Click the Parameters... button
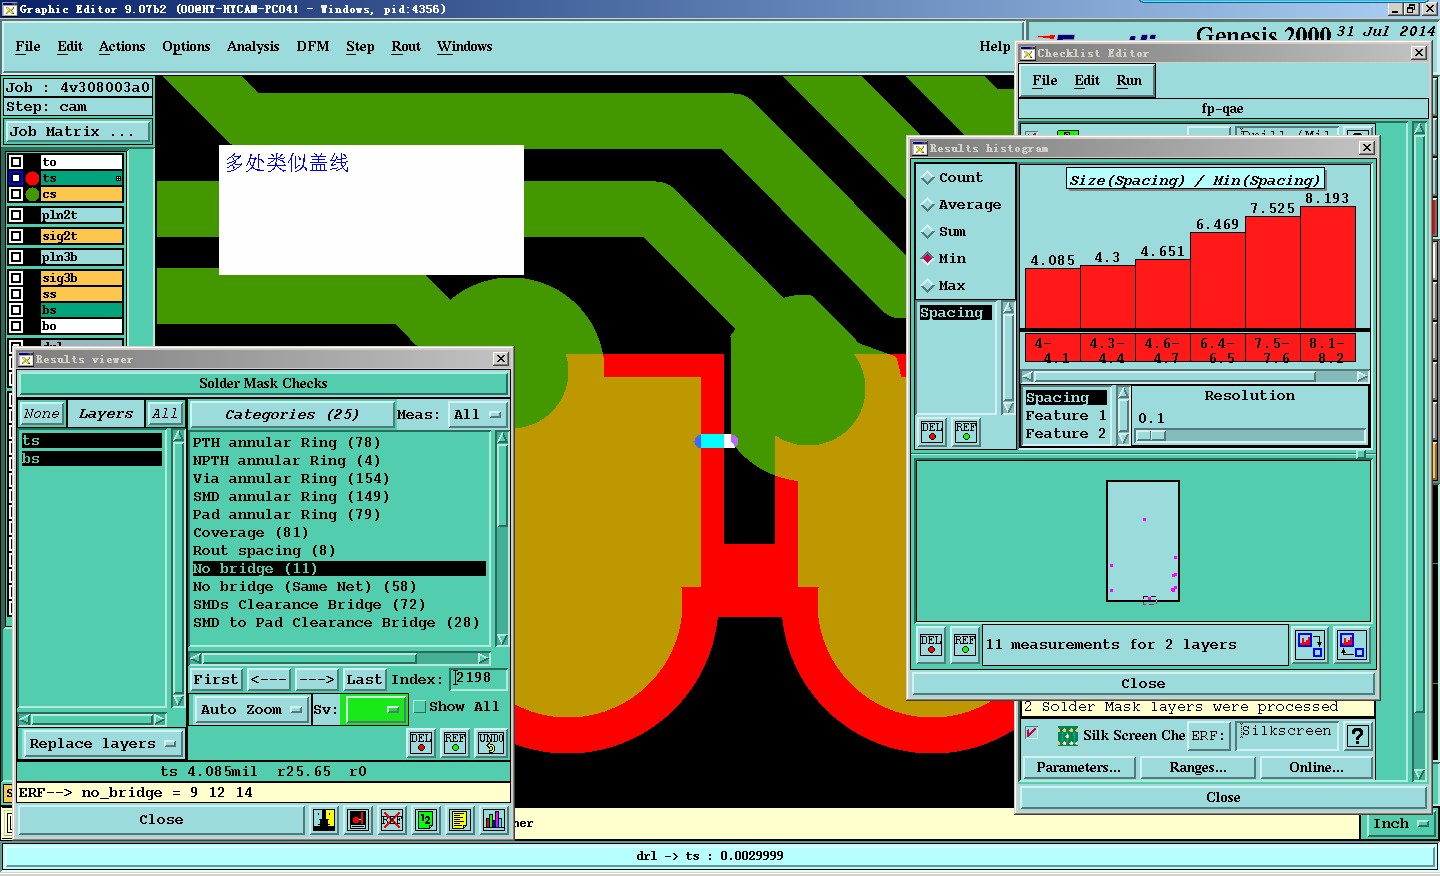This screenshot has height=876, width=1440. [1079, 768]
